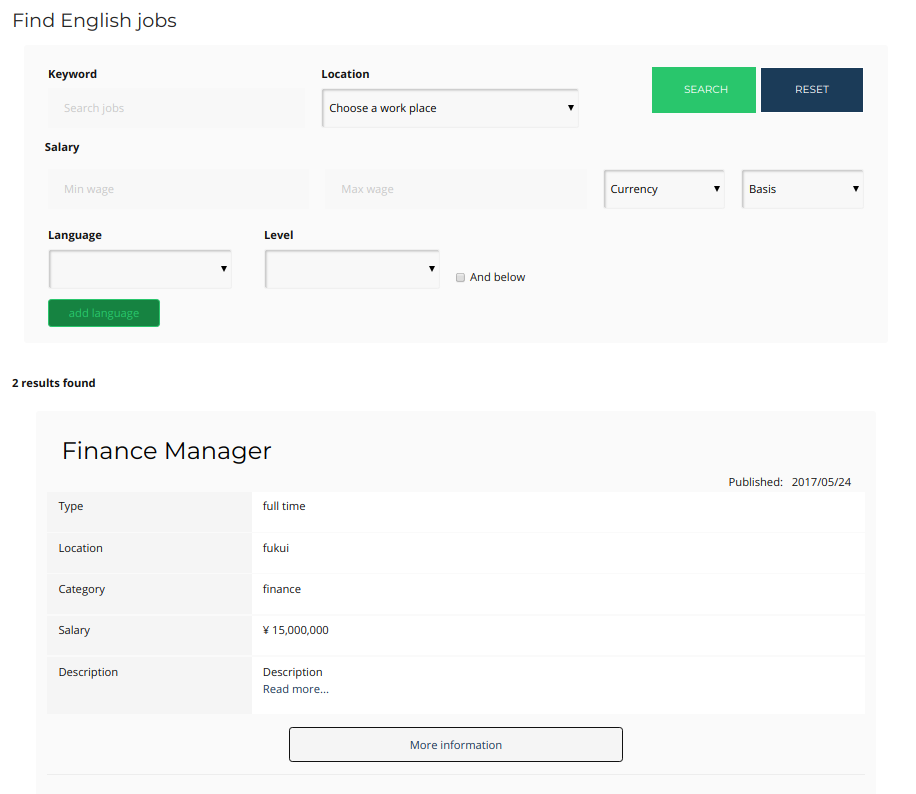Image resolution: width=916 pixels, height=794 pixels.
Task: Enable the And below checkbox
Action: (x=461, y=277)
